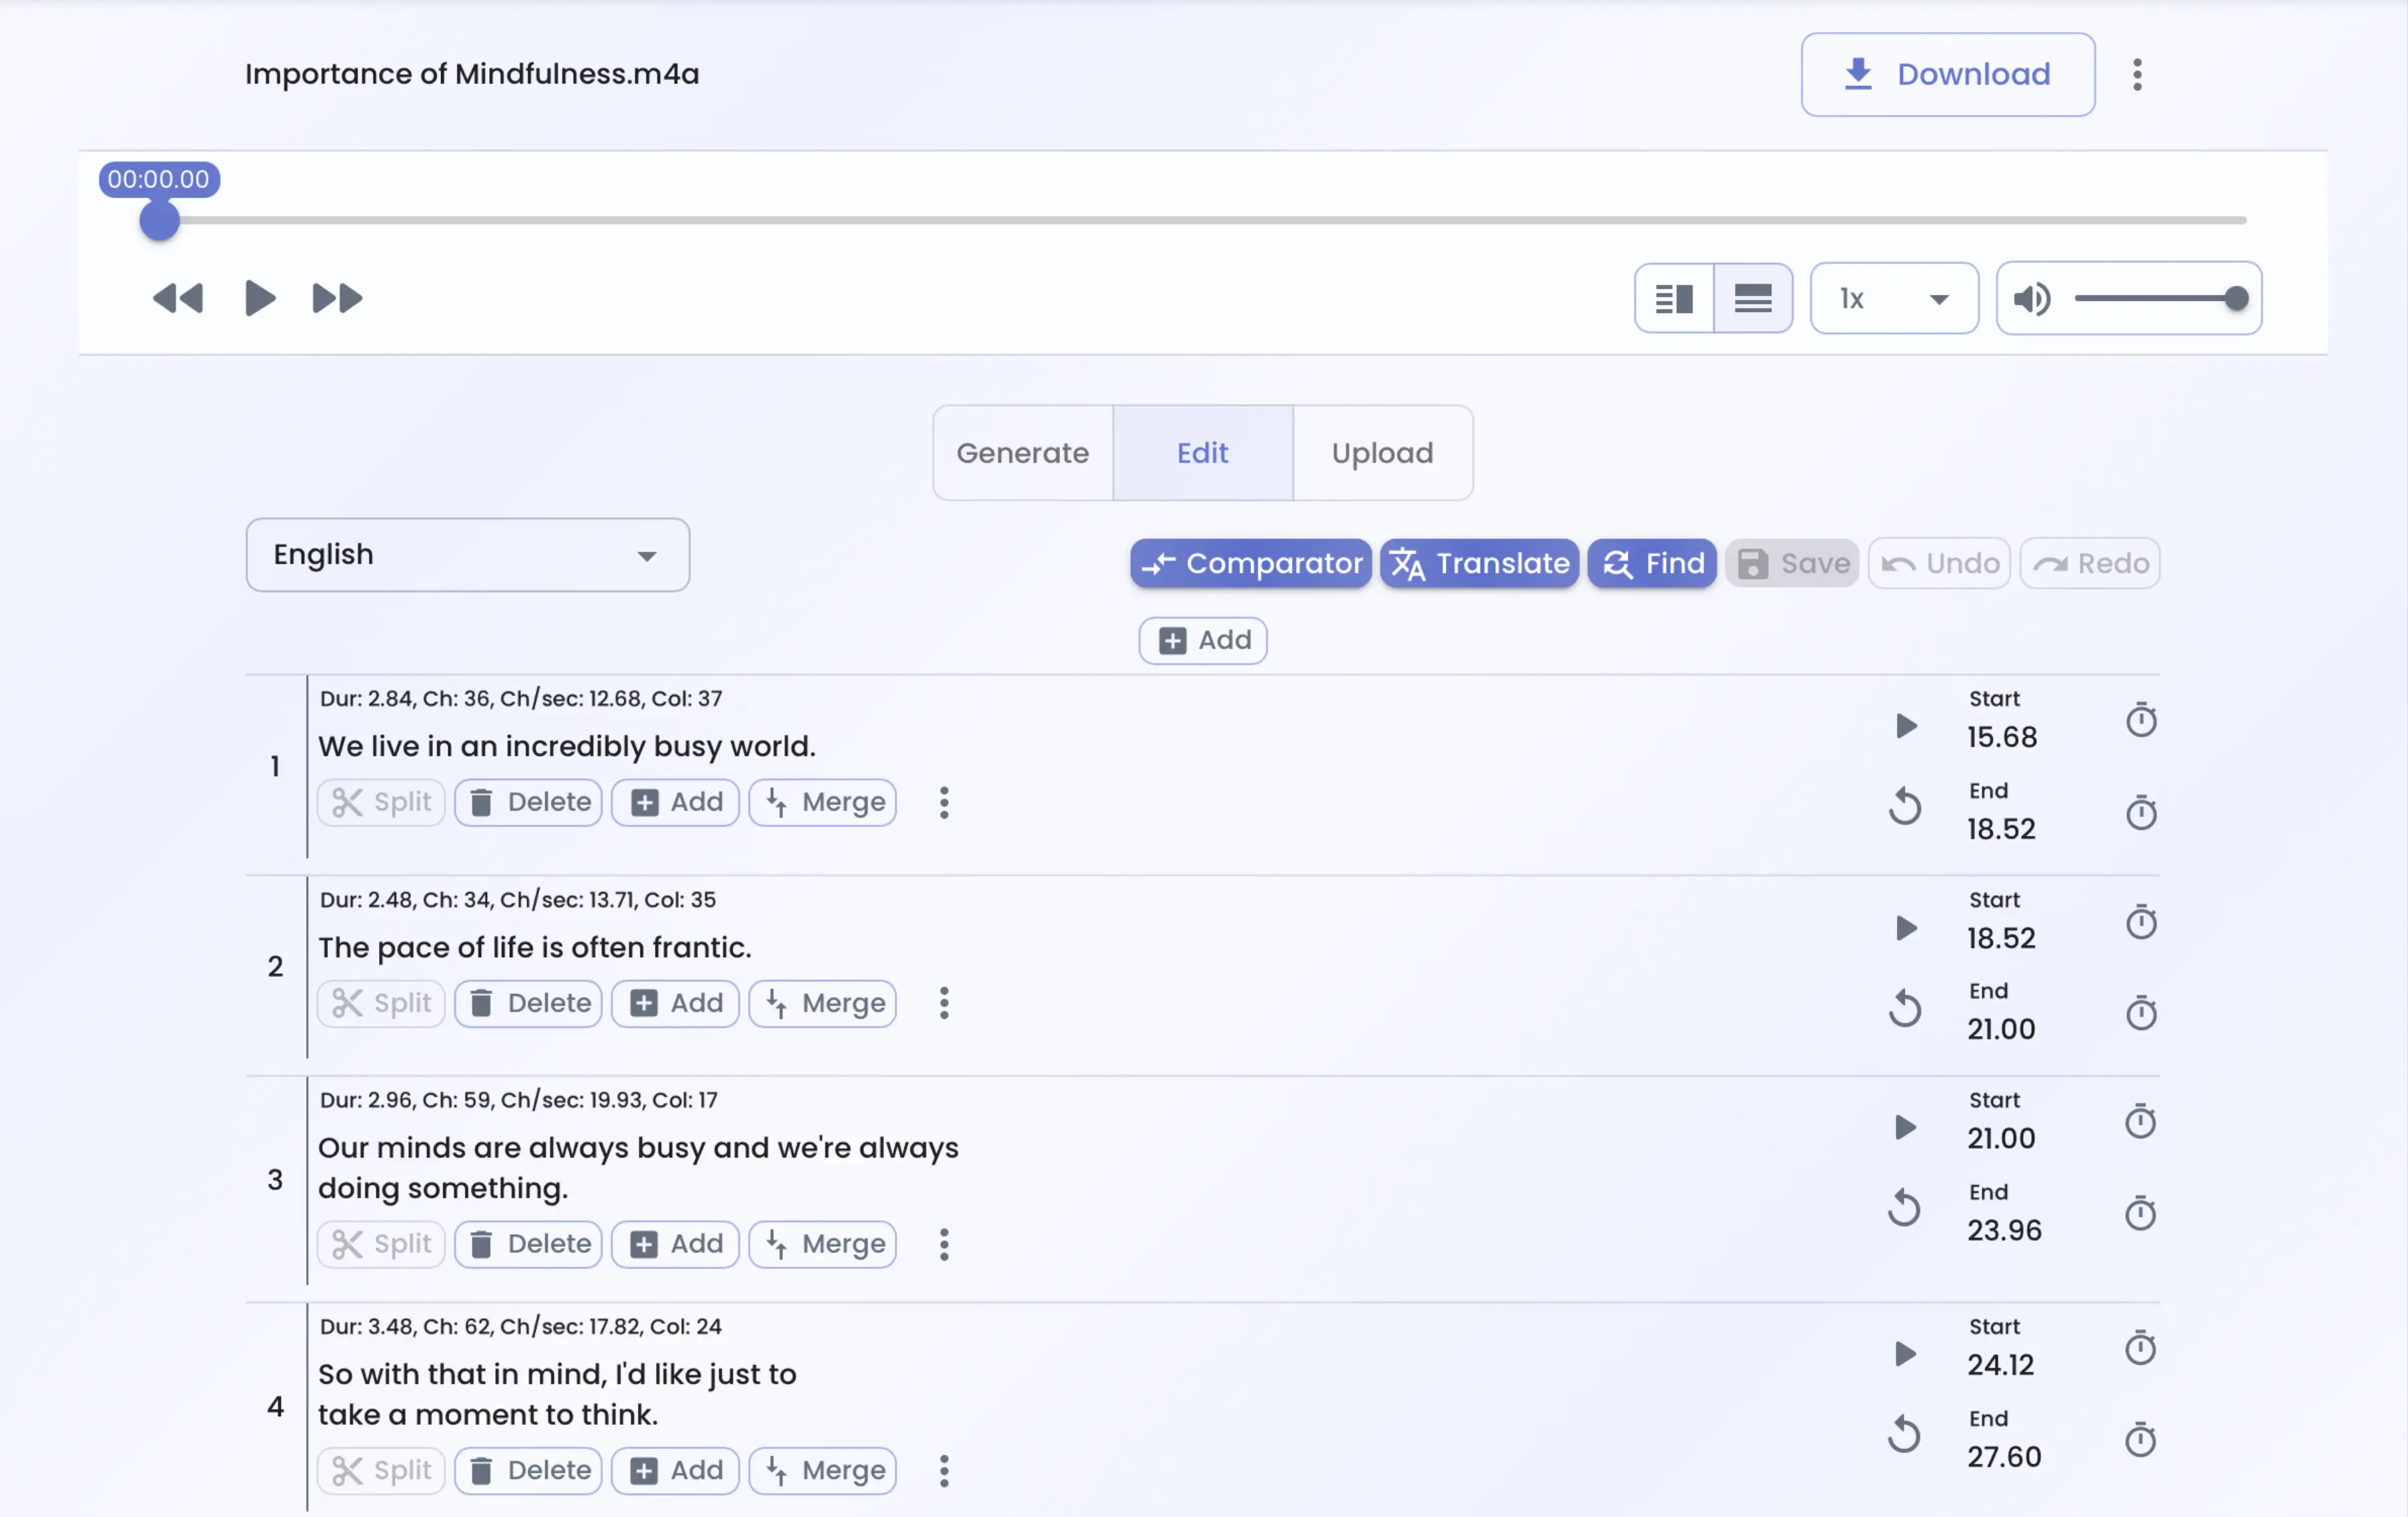The image size is (2408, 1517).
Task: Click the Translate button
Action: coord(1479,563)
